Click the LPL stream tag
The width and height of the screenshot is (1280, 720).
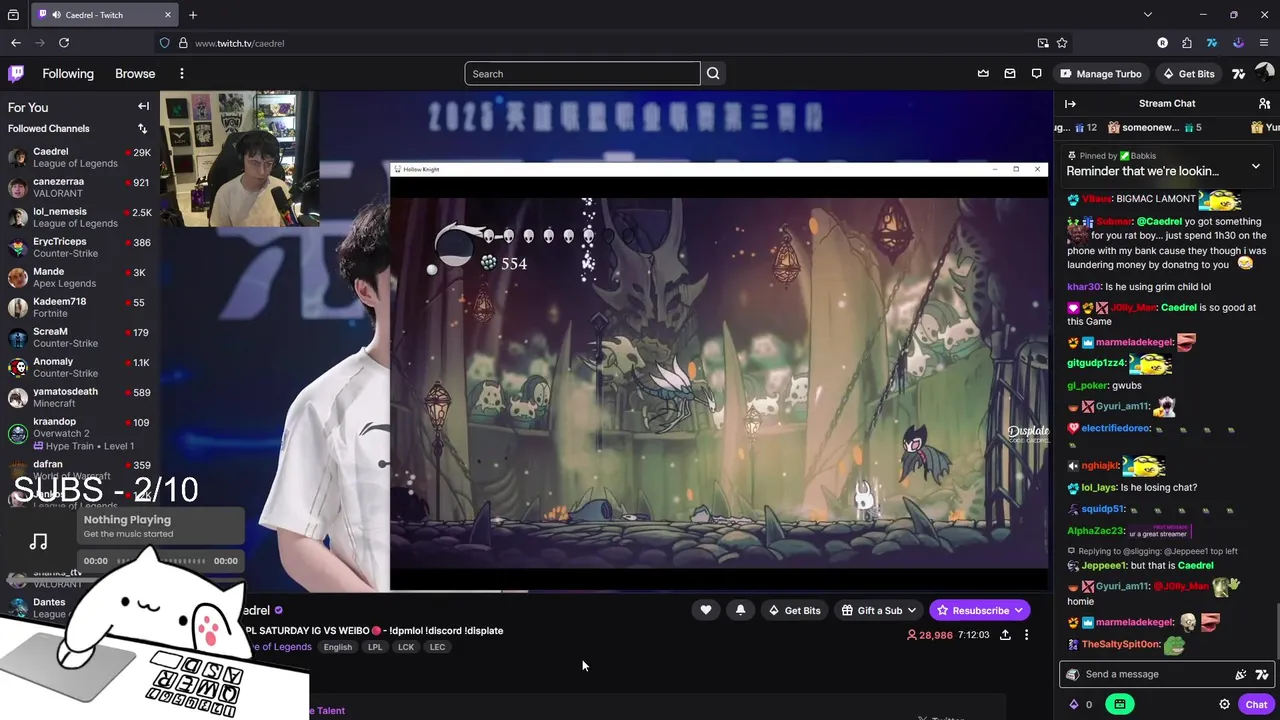pyautogui.click(x=375, y=647)
